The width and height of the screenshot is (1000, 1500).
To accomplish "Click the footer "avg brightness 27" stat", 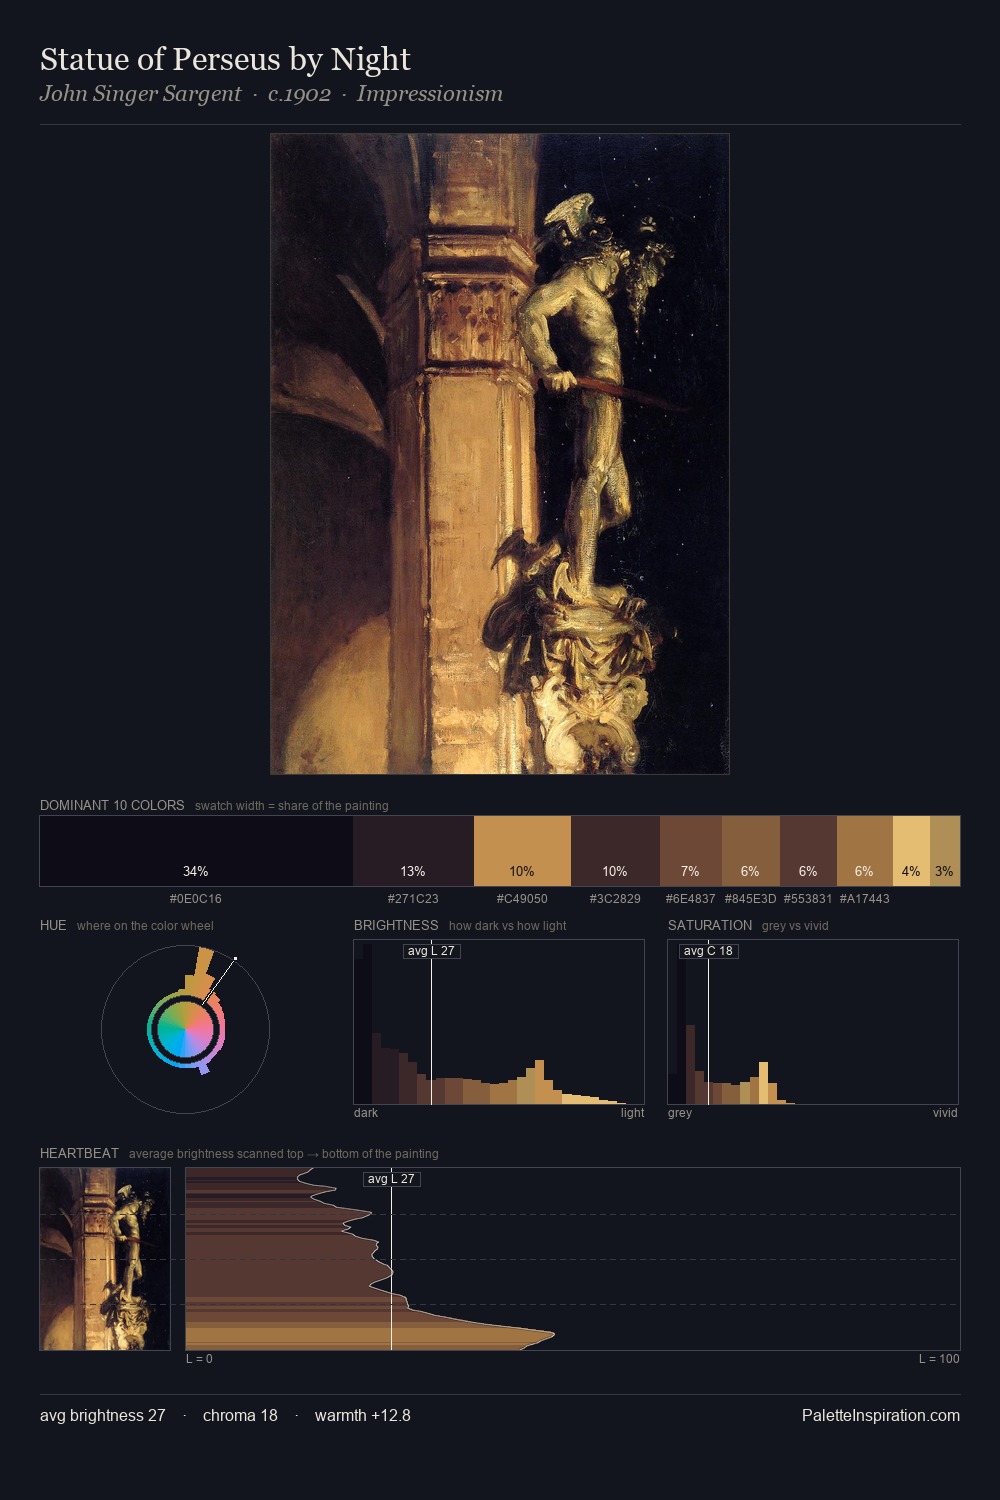I will pos(103,1416).
